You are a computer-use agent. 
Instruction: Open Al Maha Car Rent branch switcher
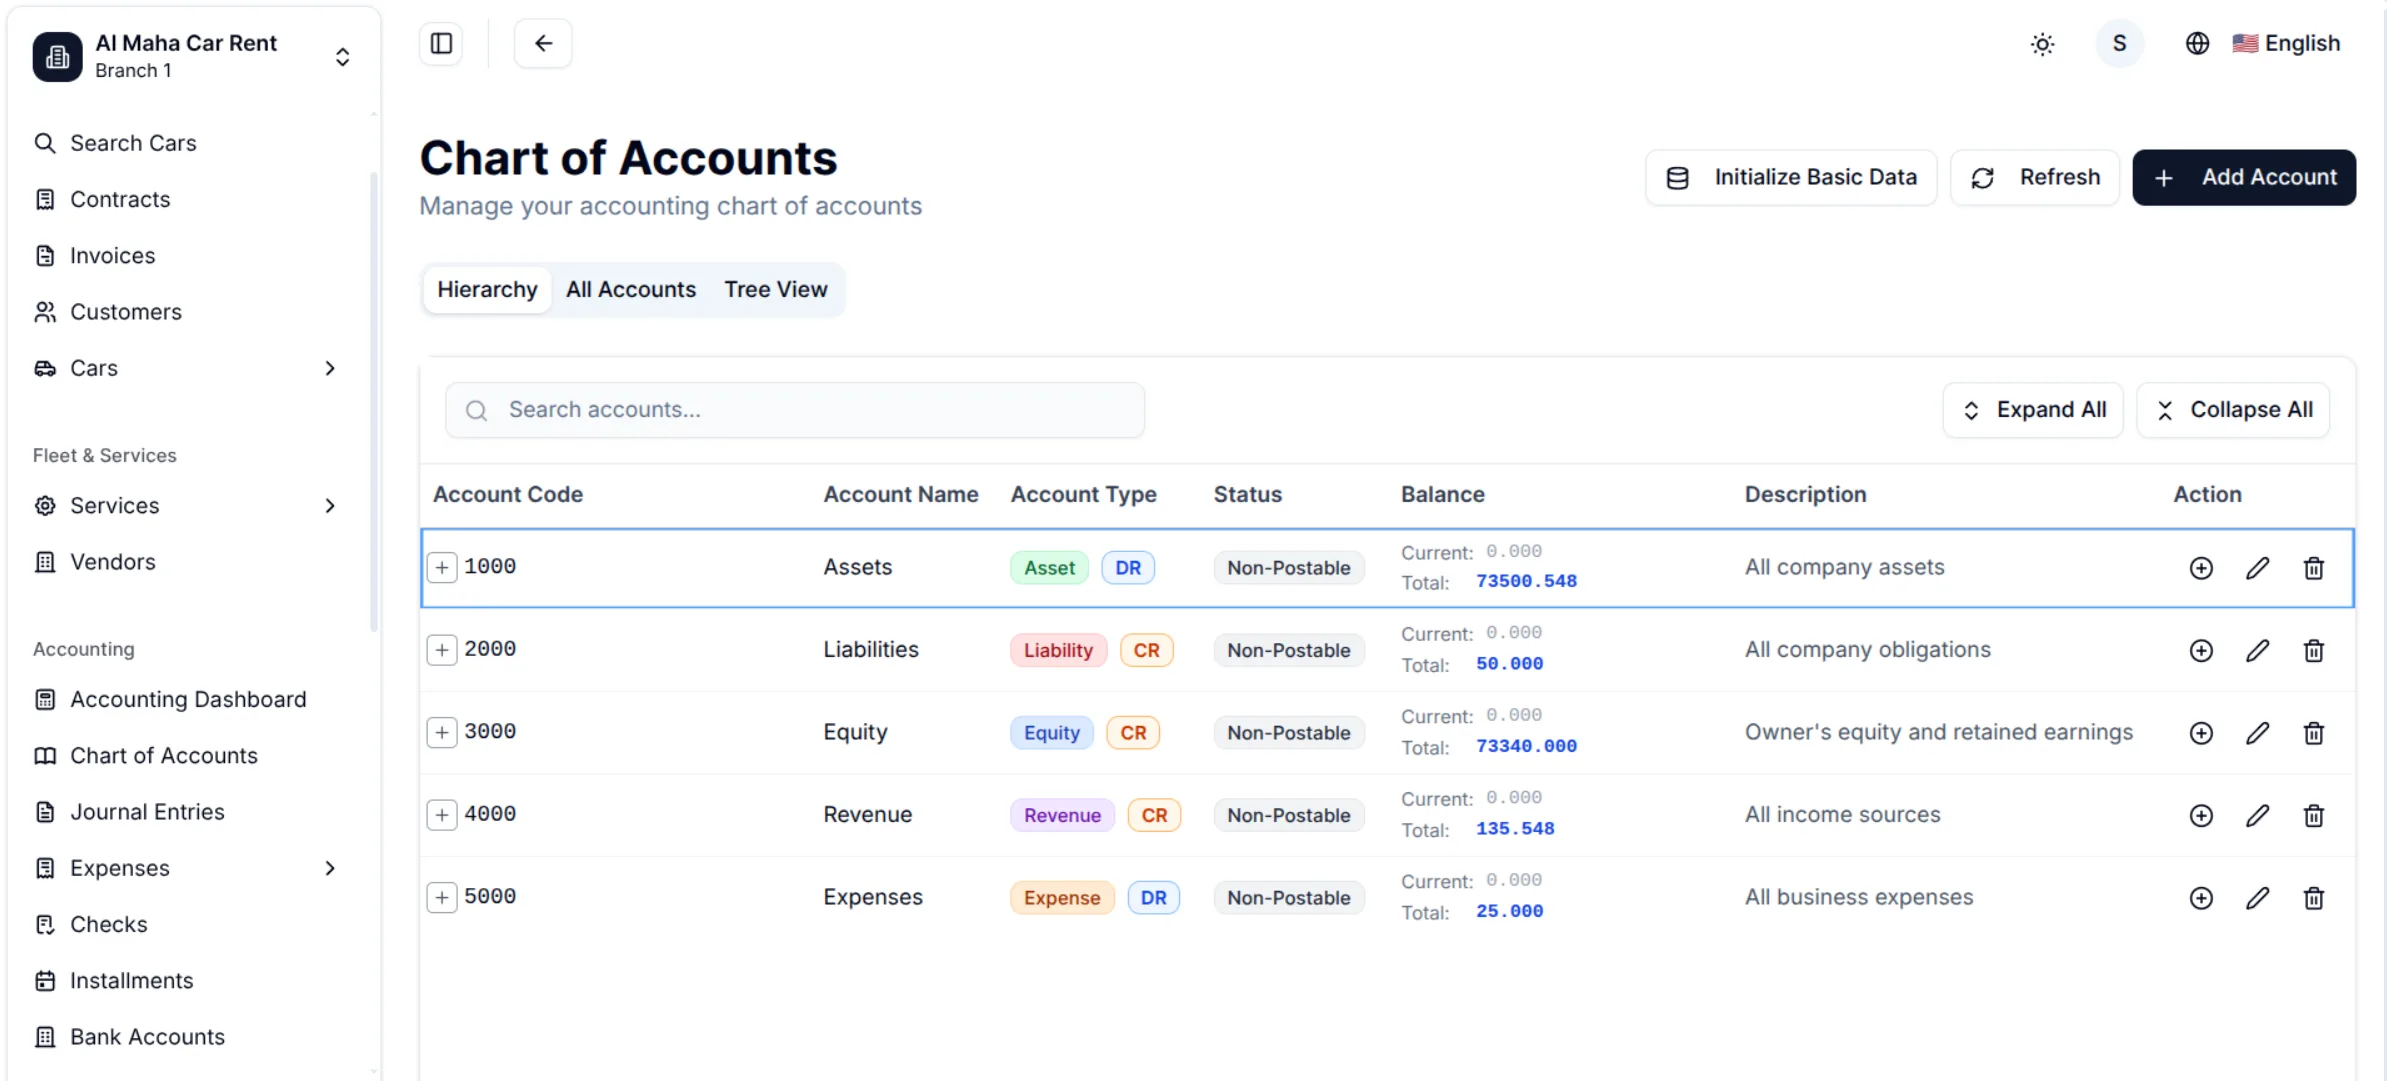(193, 56)
